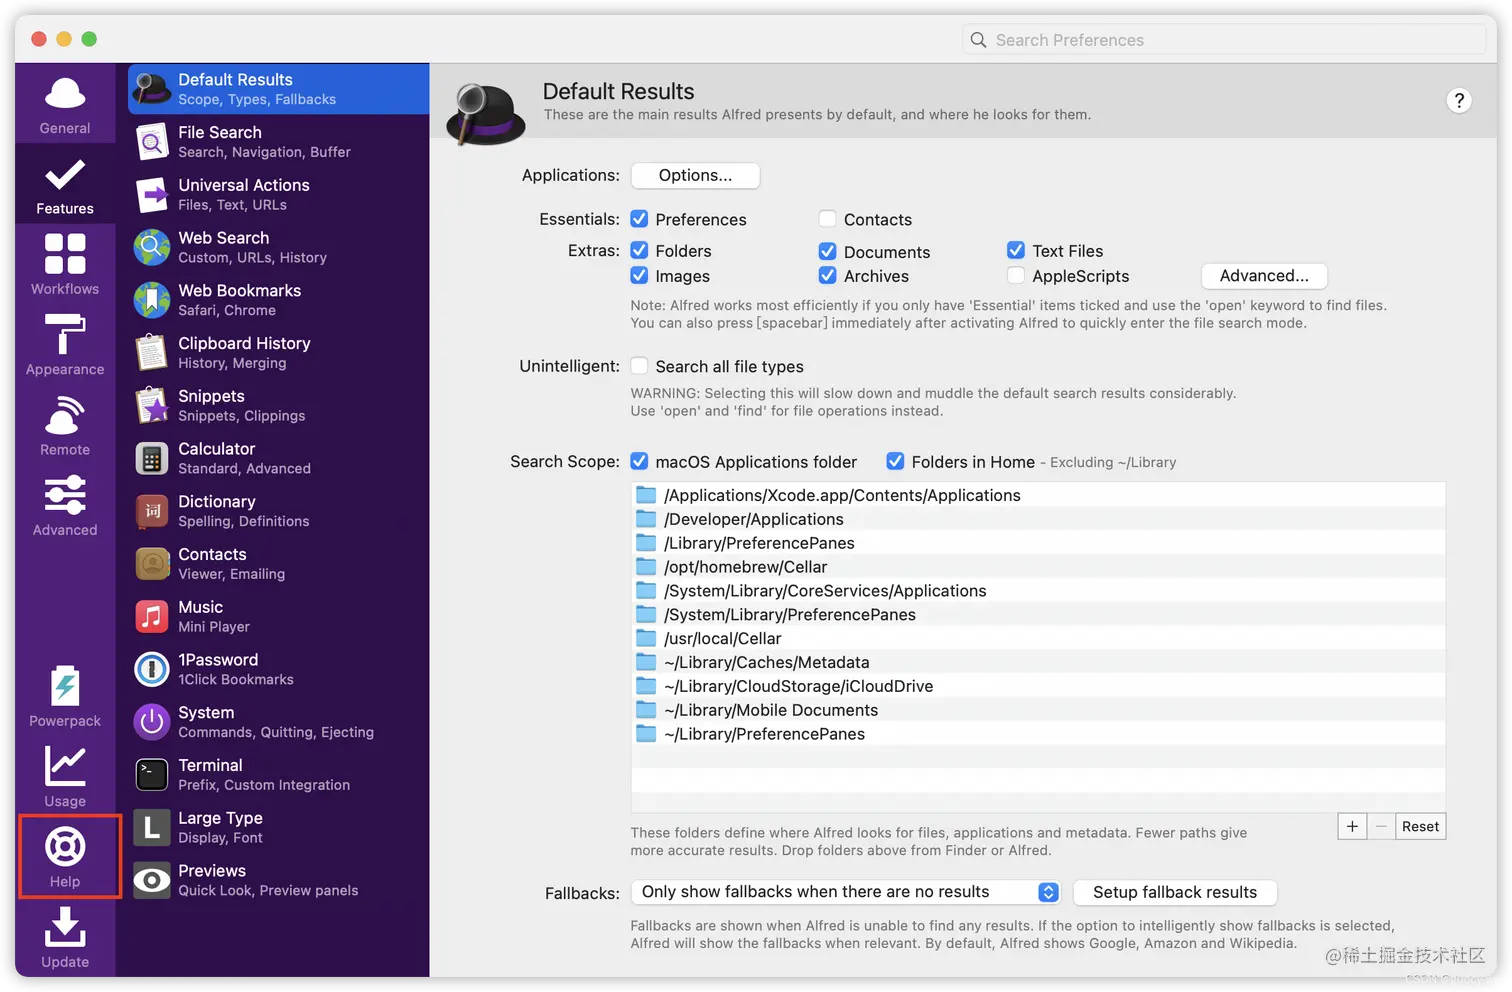Screen dimensions: 1512x992
Task: Focus the Search Preferences field
Action: 1225,40
